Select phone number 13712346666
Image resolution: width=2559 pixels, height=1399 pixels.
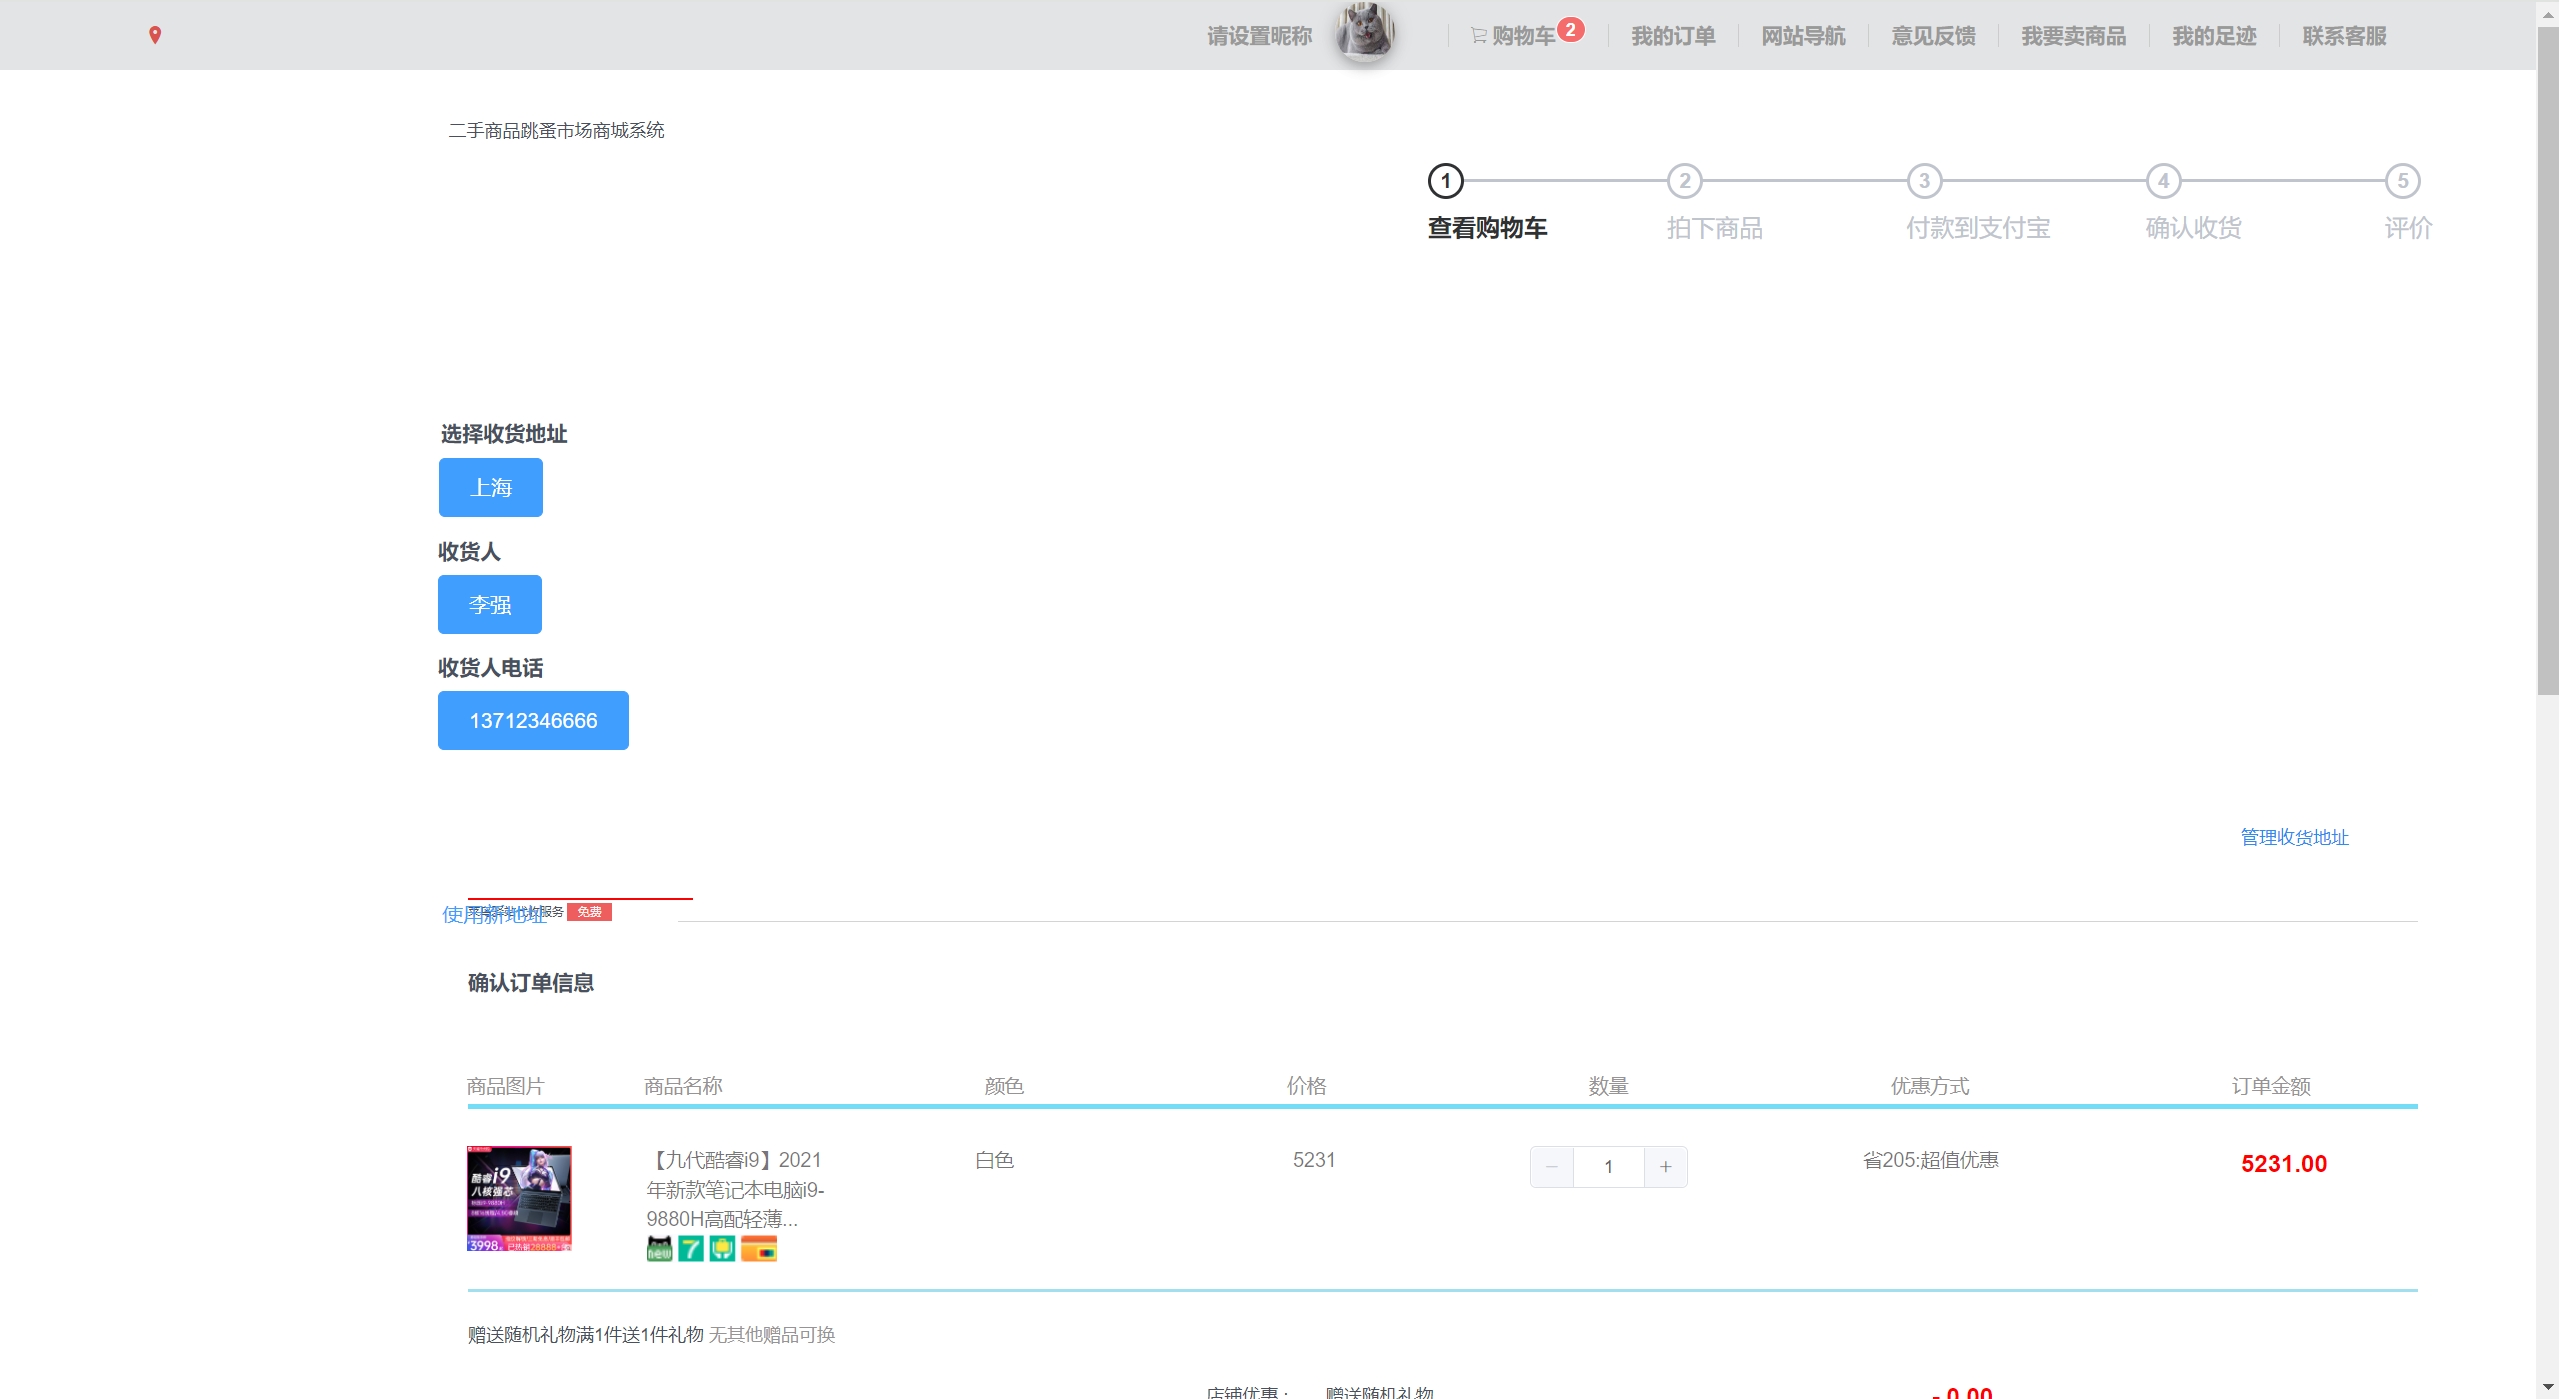[x=533, y=721]
